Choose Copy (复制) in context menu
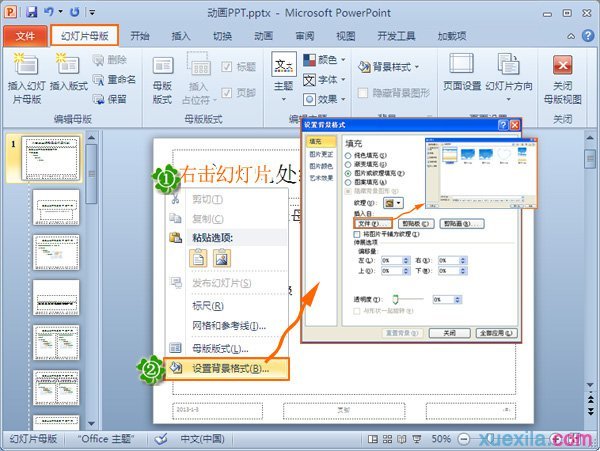 [x=207, y=218]
